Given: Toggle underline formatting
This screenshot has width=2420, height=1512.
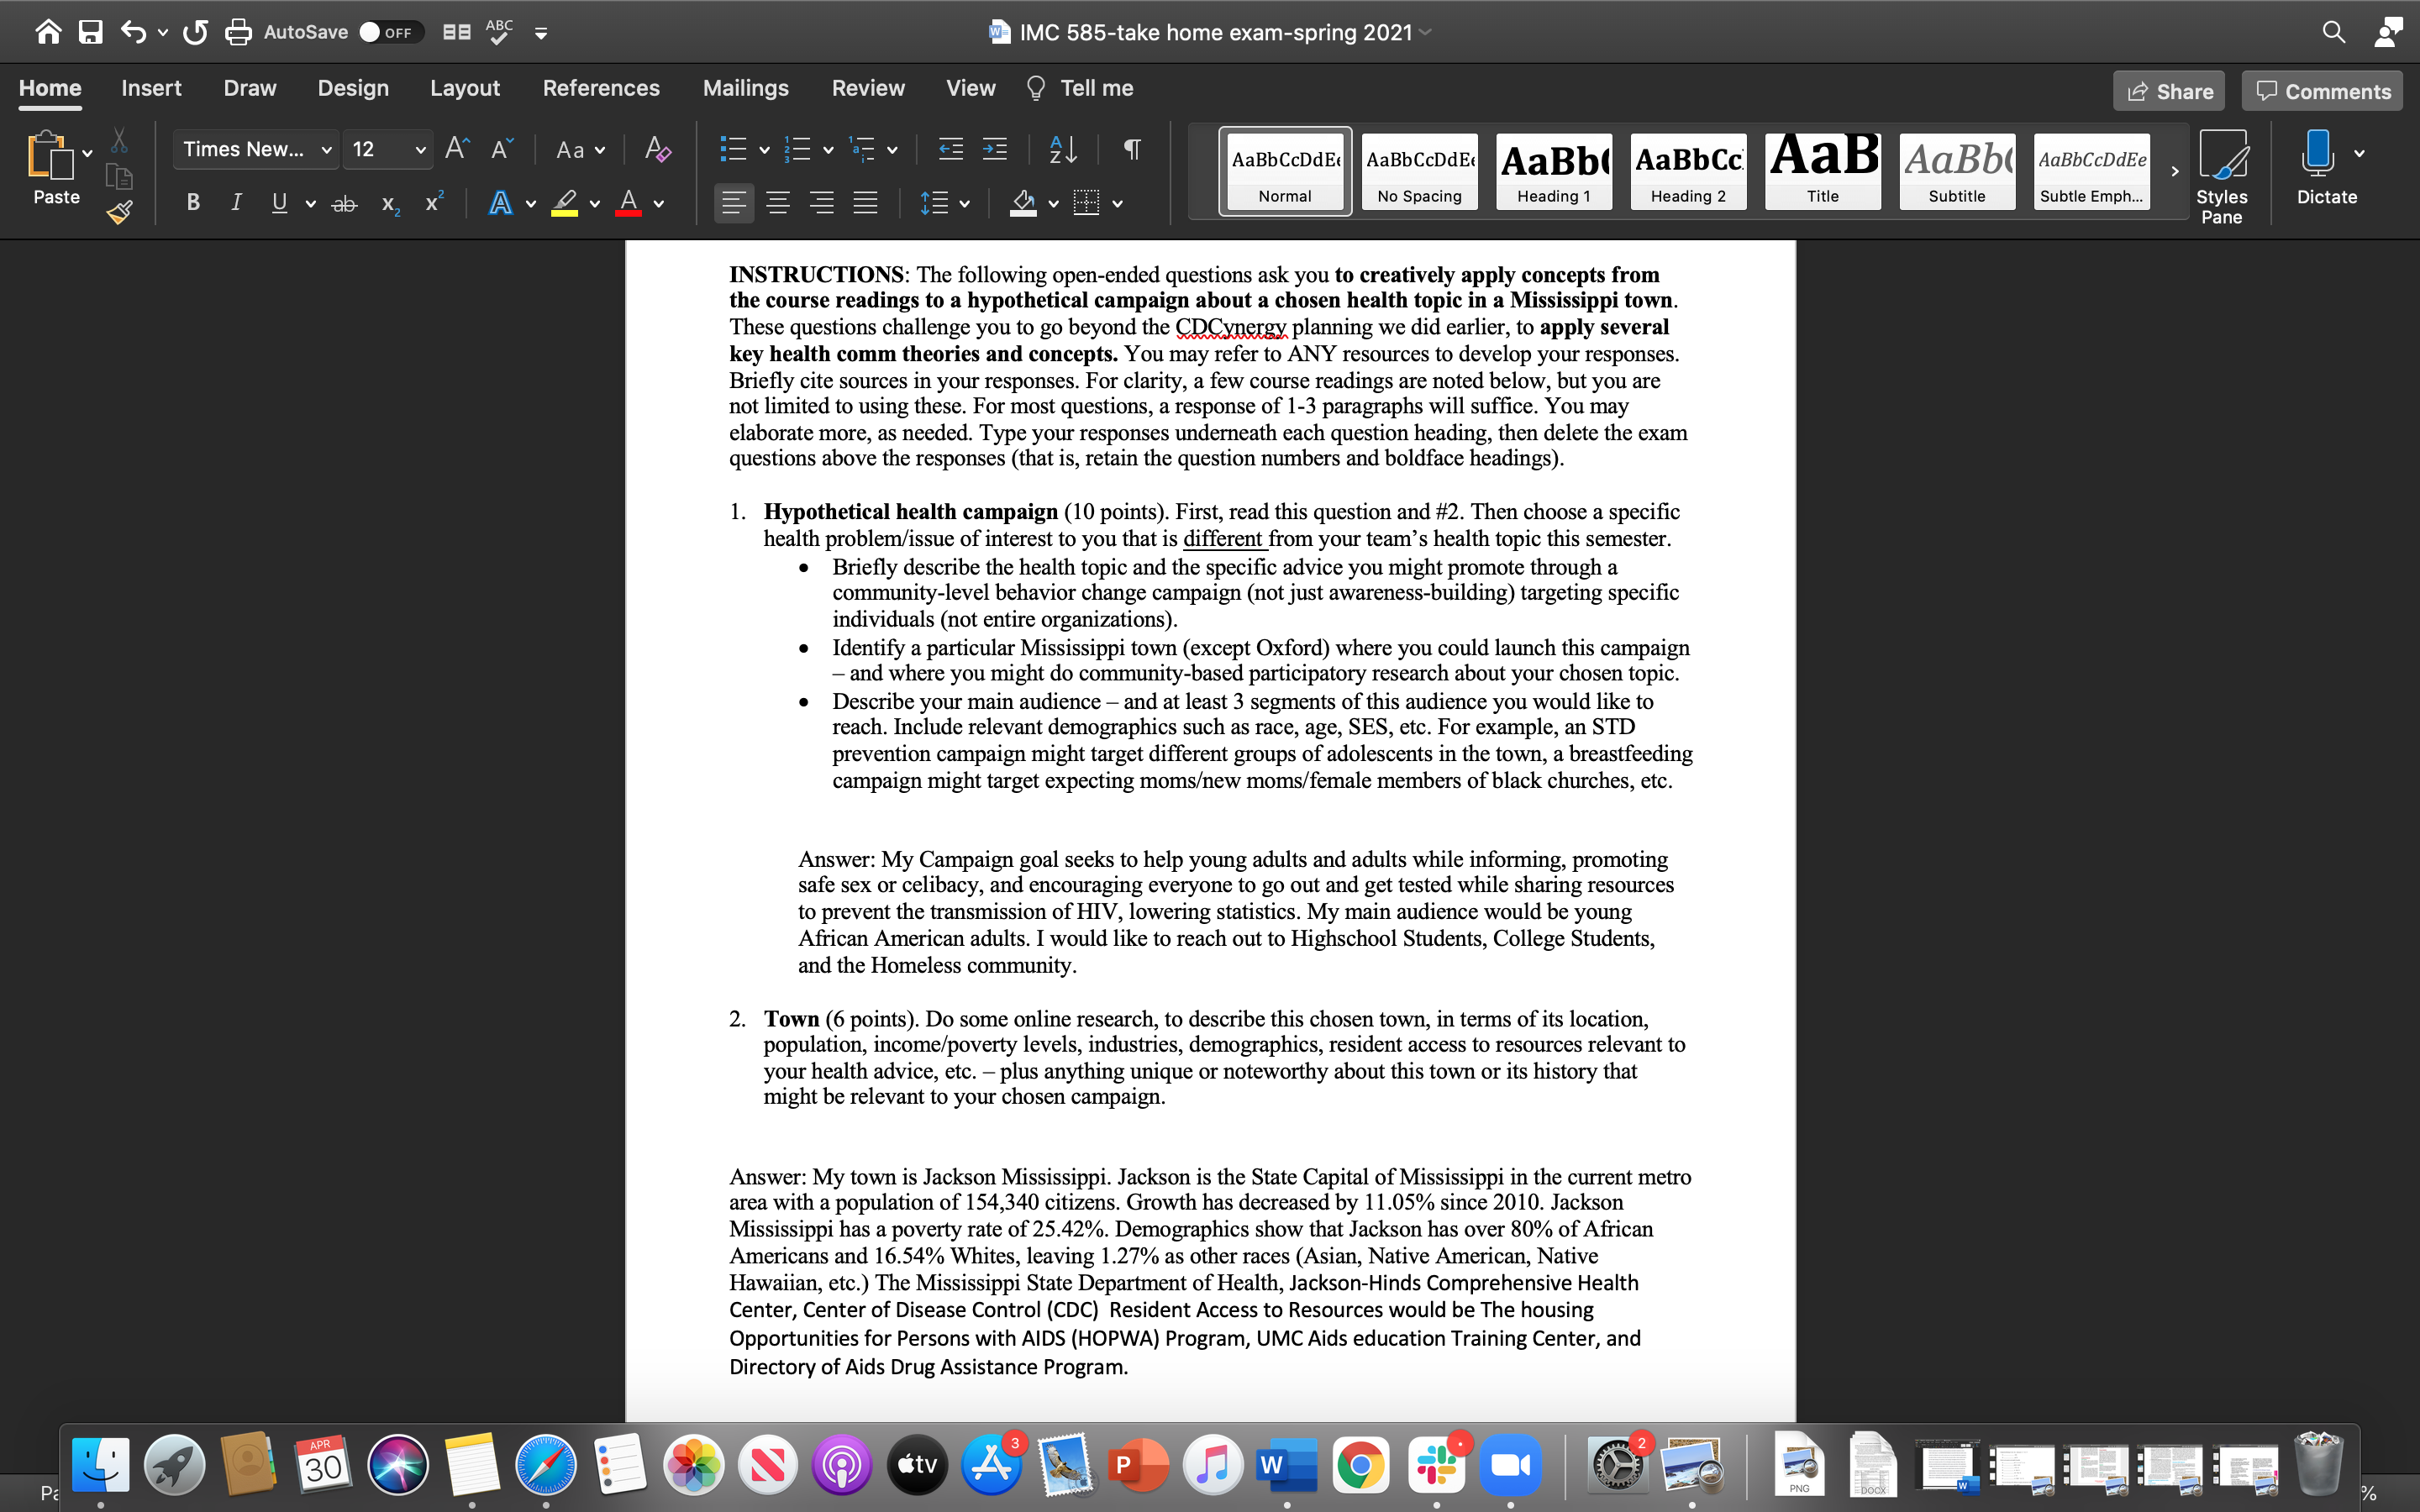Looking at the screenshot, I should click(x=279, y=203).
